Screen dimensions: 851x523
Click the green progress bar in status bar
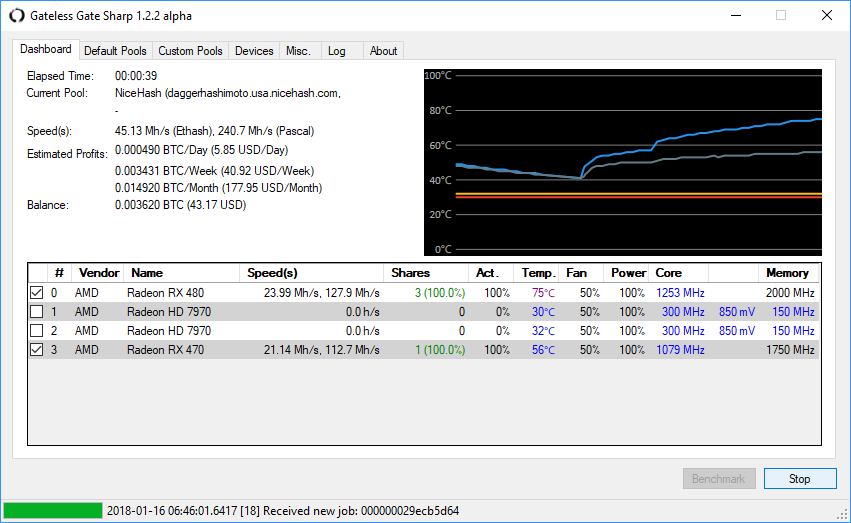tap(53, 511)
